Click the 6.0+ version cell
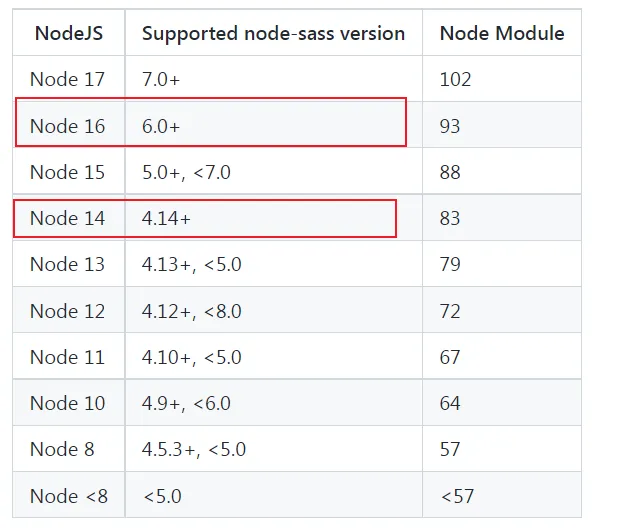 (161, 126)
